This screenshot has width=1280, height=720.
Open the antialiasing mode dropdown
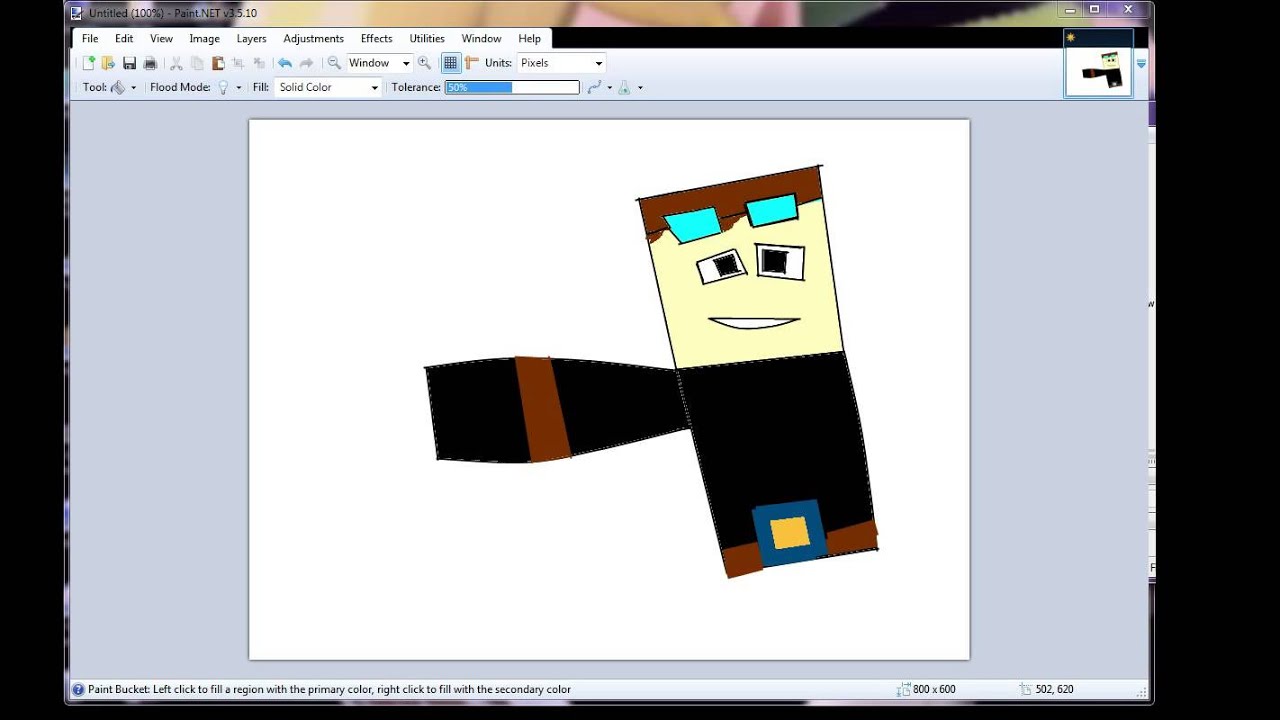[600, 88]
